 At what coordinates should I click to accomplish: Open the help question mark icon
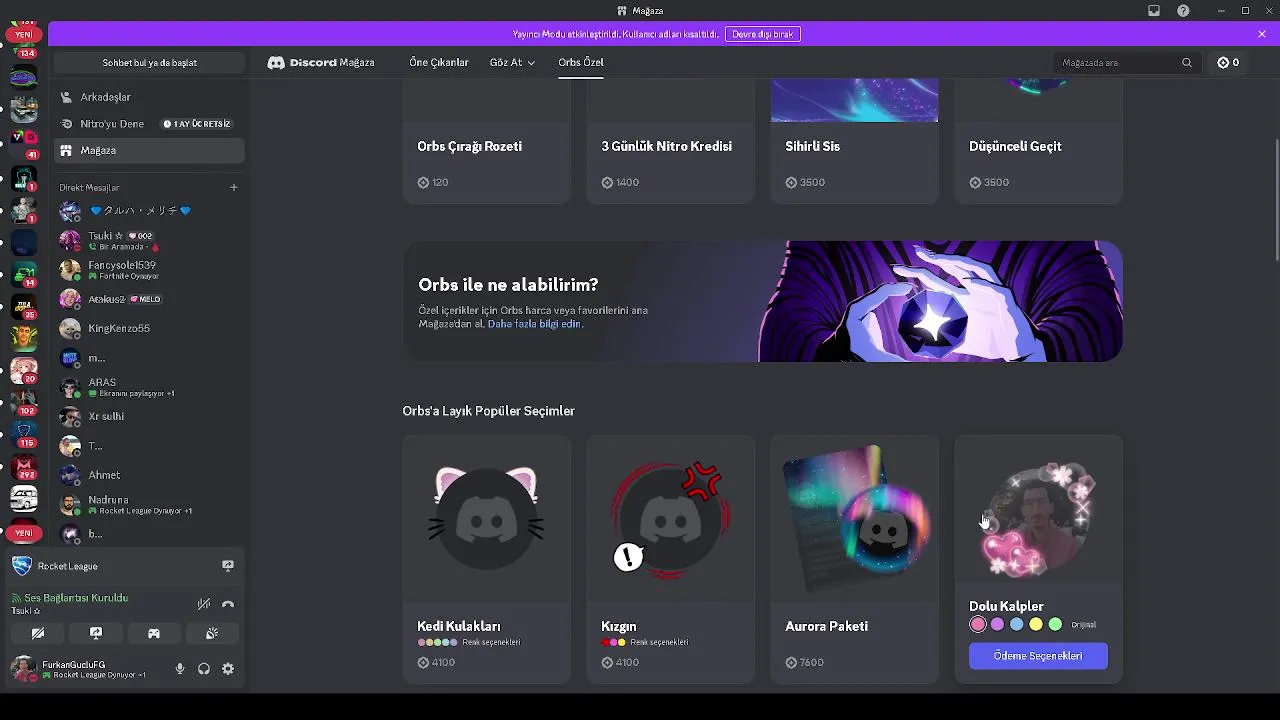pyautogui.click(x=1184, y=11)
